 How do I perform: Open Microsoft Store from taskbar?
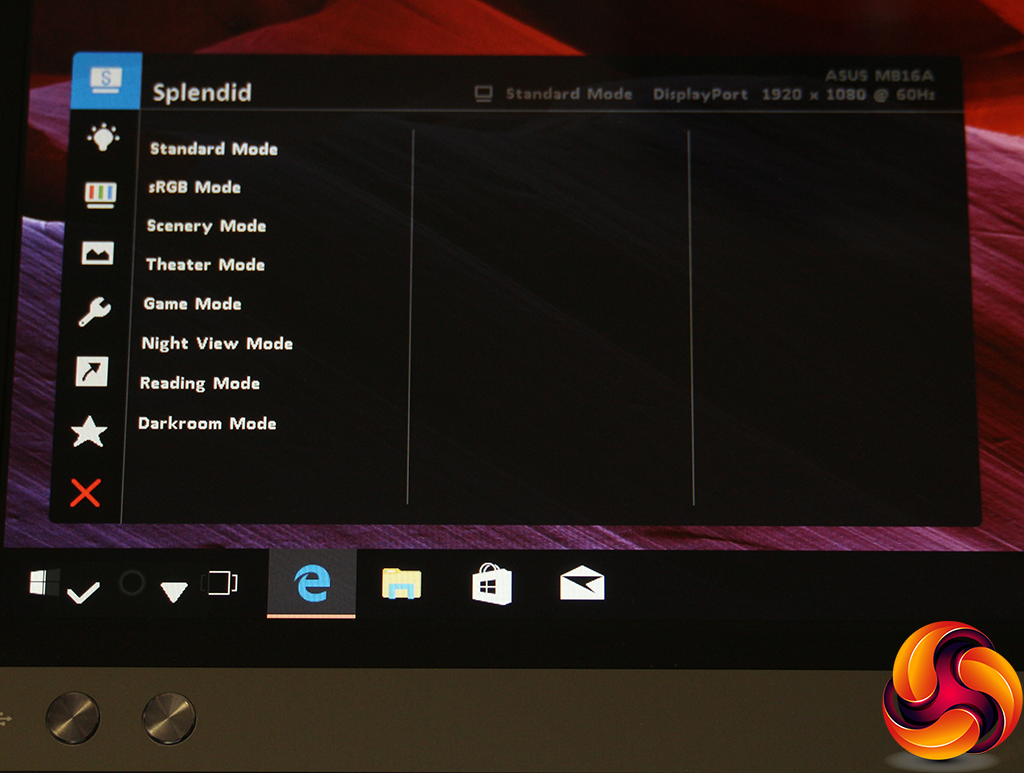pyautogui.click(x=492, y=584)
